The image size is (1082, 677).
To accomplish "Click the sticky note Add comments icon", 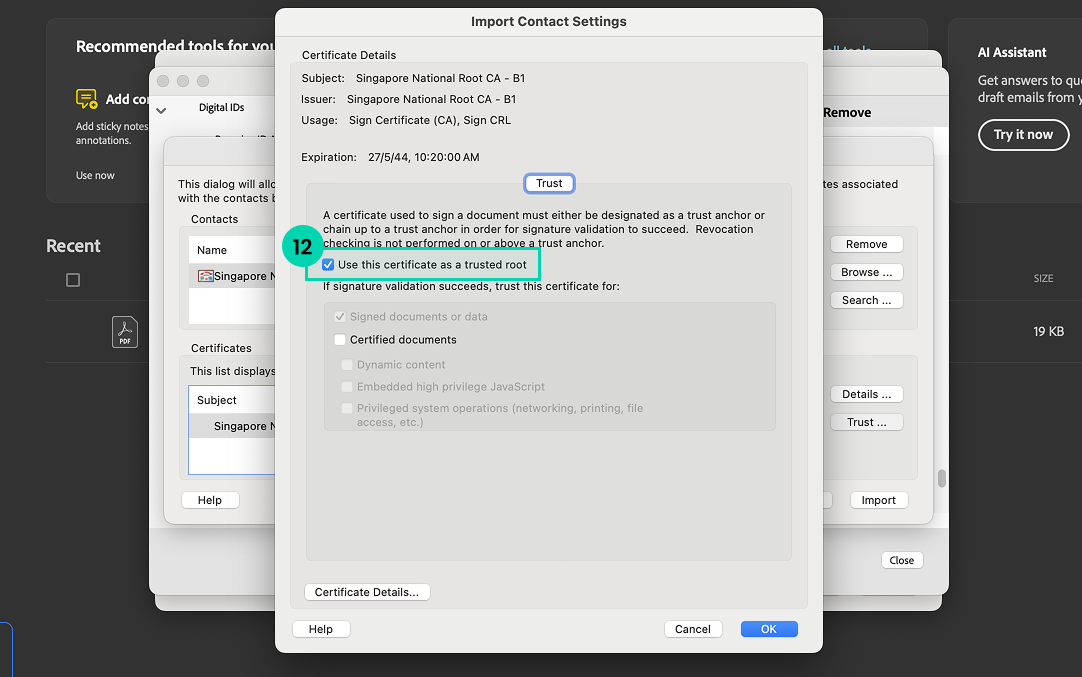I will [87, 99].
